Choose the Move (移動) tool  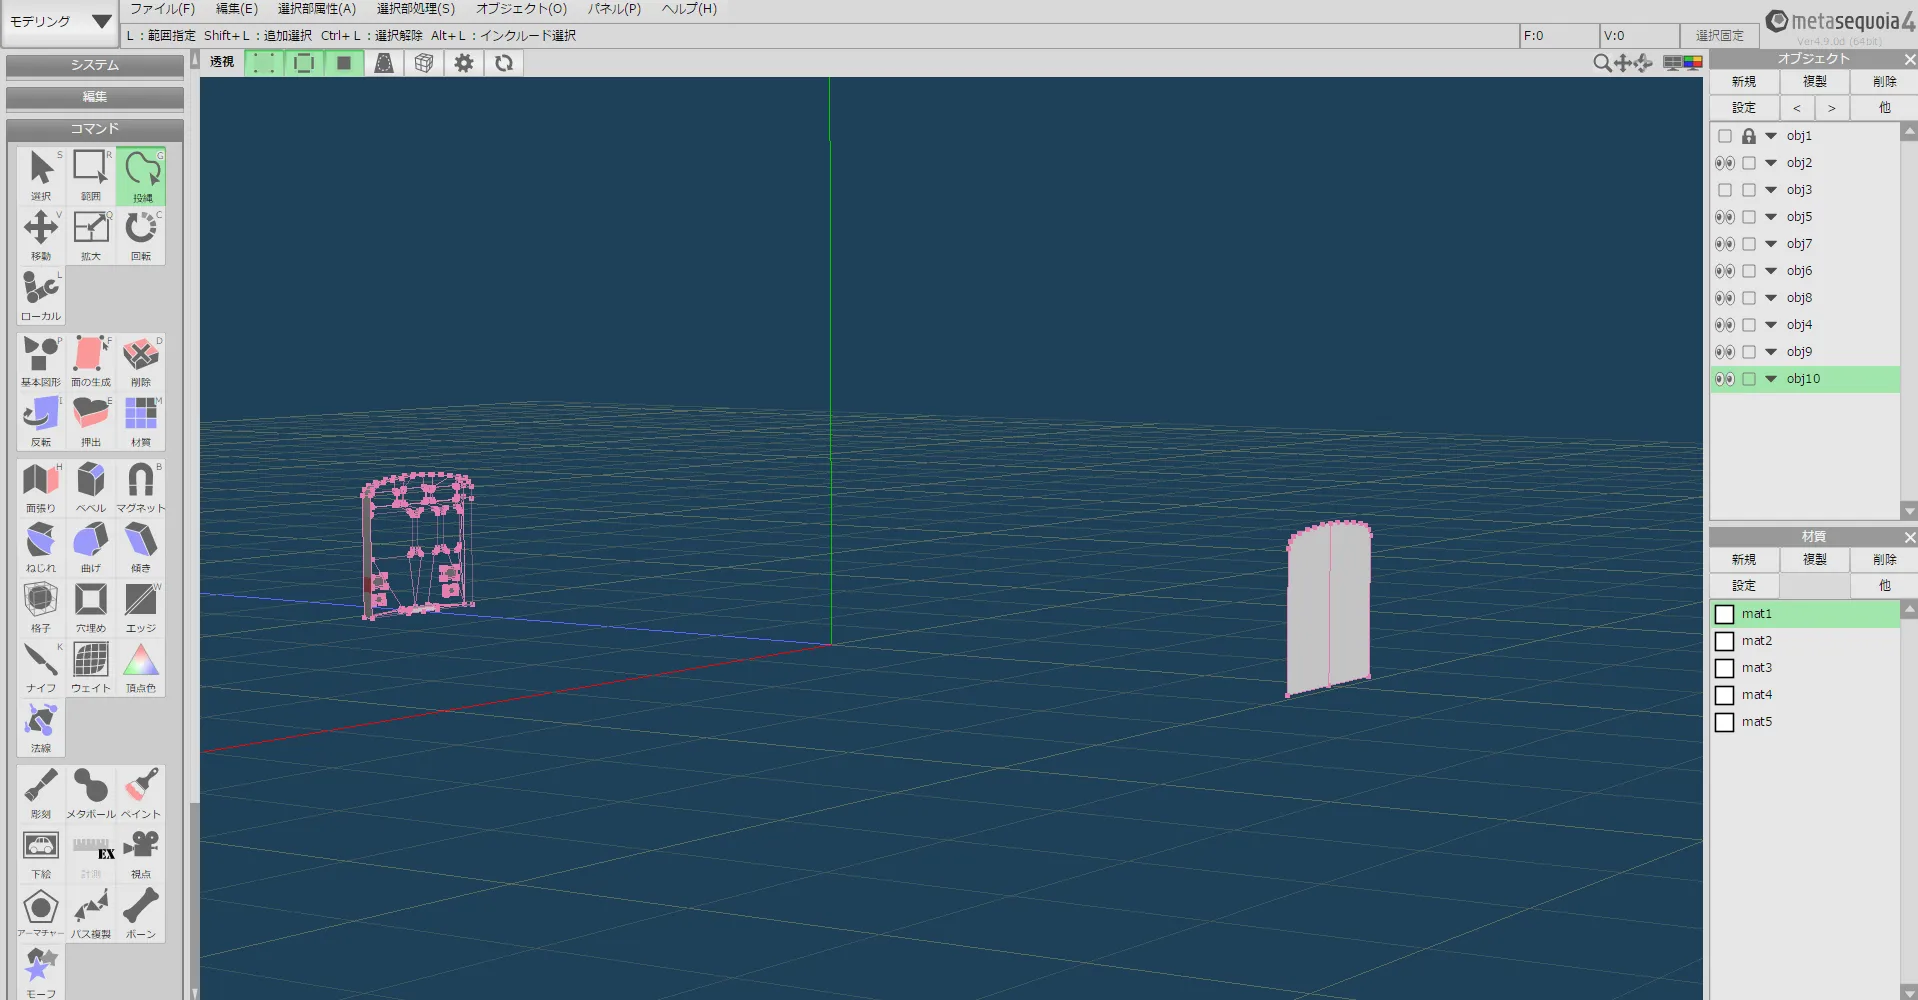coord(41,235)
